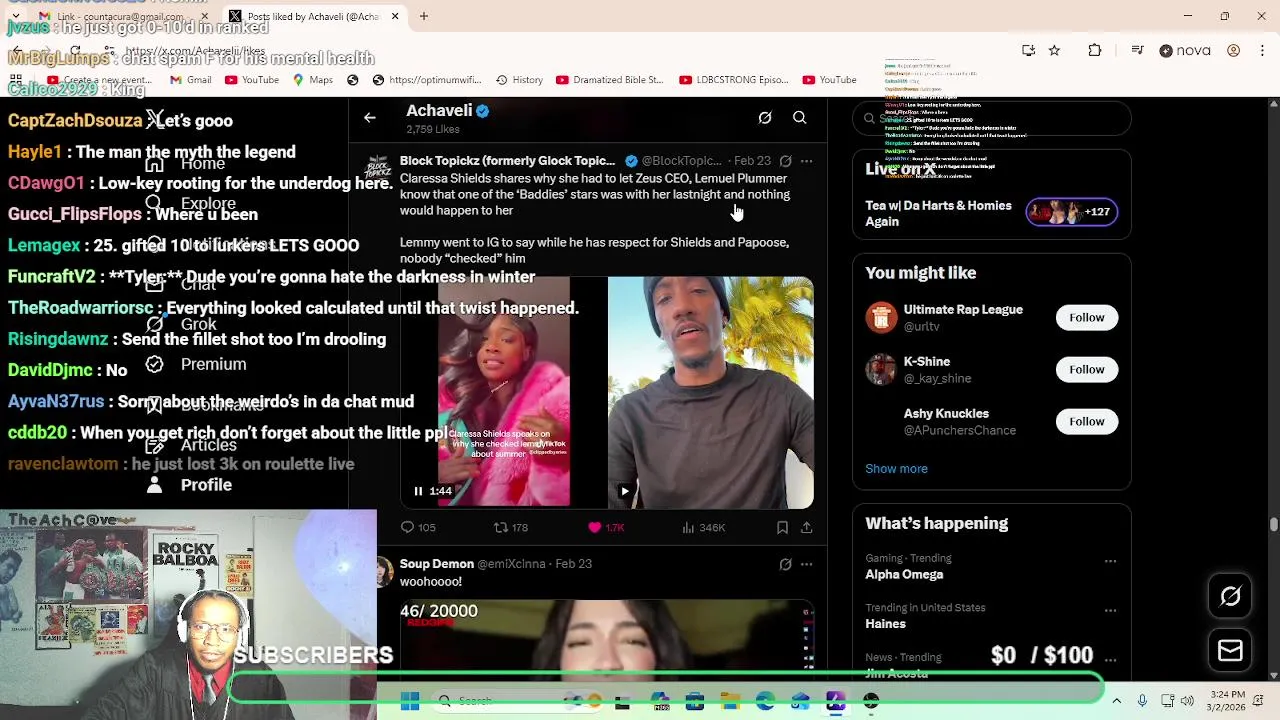
Task: Open Grok icon in Achaveli header
Action: [x=765, y=118]
